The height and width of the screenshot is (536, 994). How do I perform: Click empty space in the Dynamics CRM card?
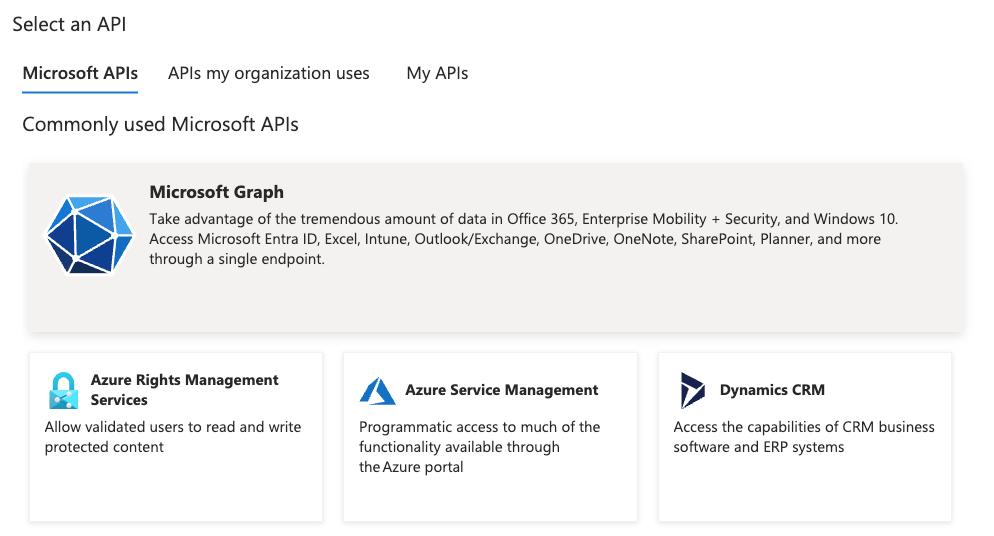[804, 490]
